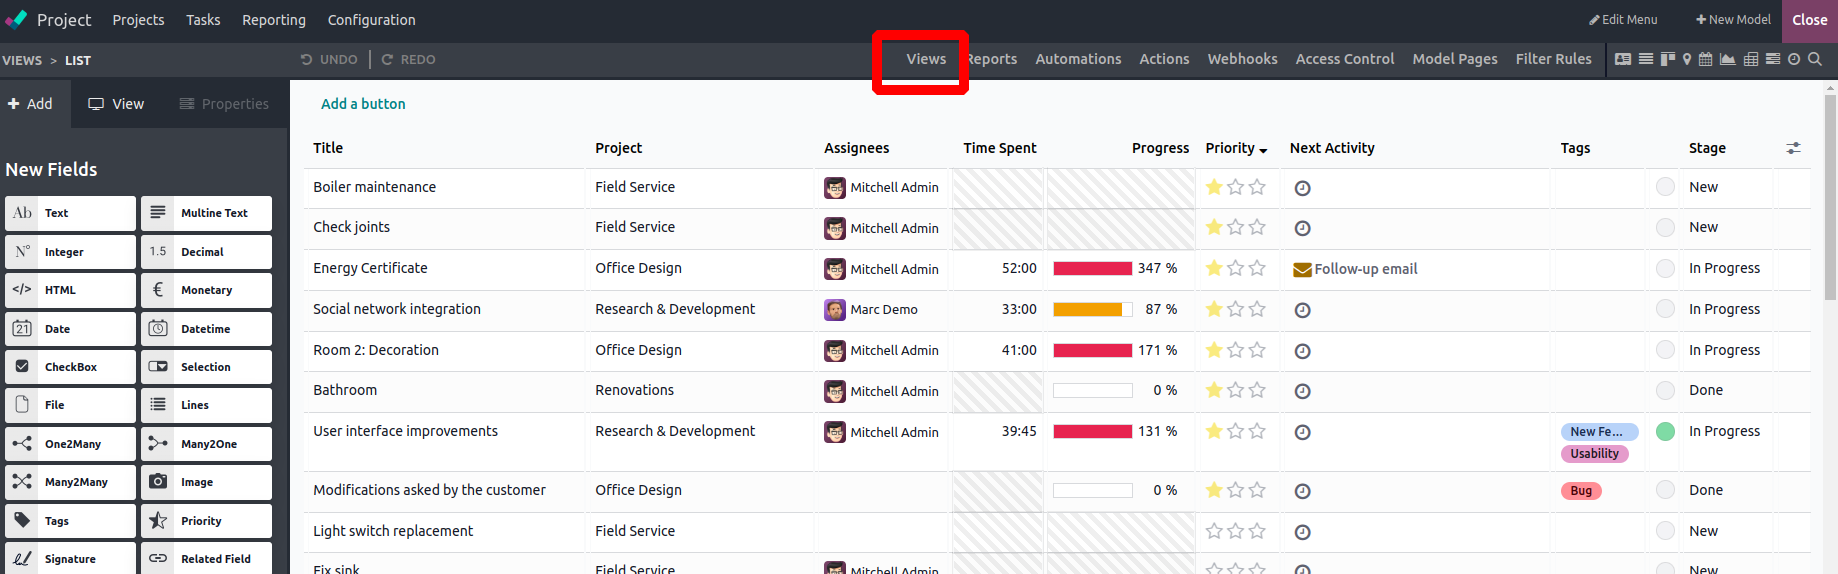Toggle the state circle on Boiler maintenance row
Screen dimensions: 1838x574
coord(1665,187)
